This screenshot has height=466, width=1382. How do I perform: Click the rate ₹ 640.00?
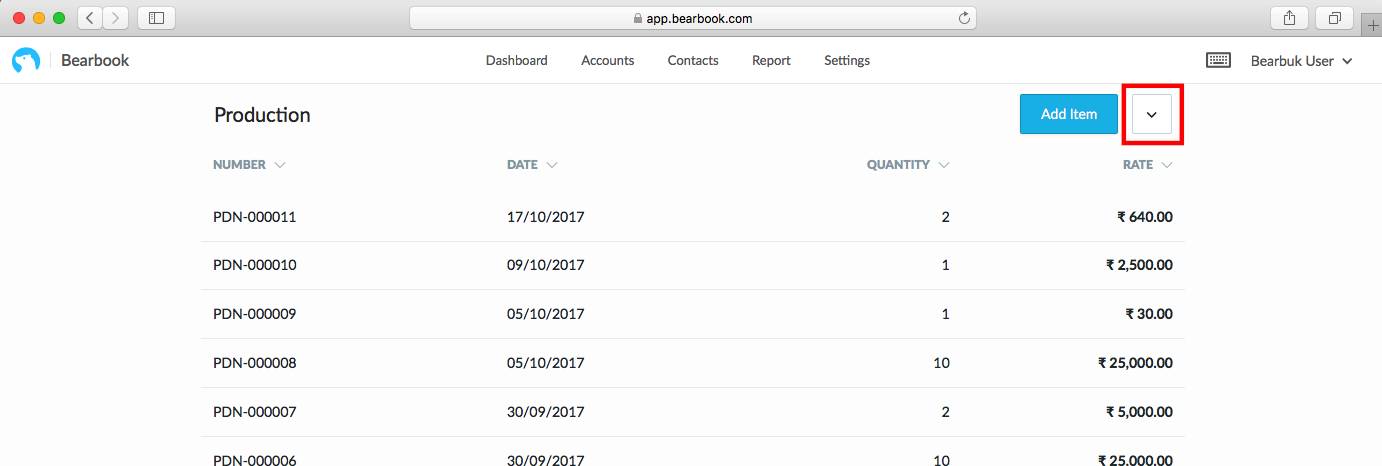click(x=1145, y=217)
